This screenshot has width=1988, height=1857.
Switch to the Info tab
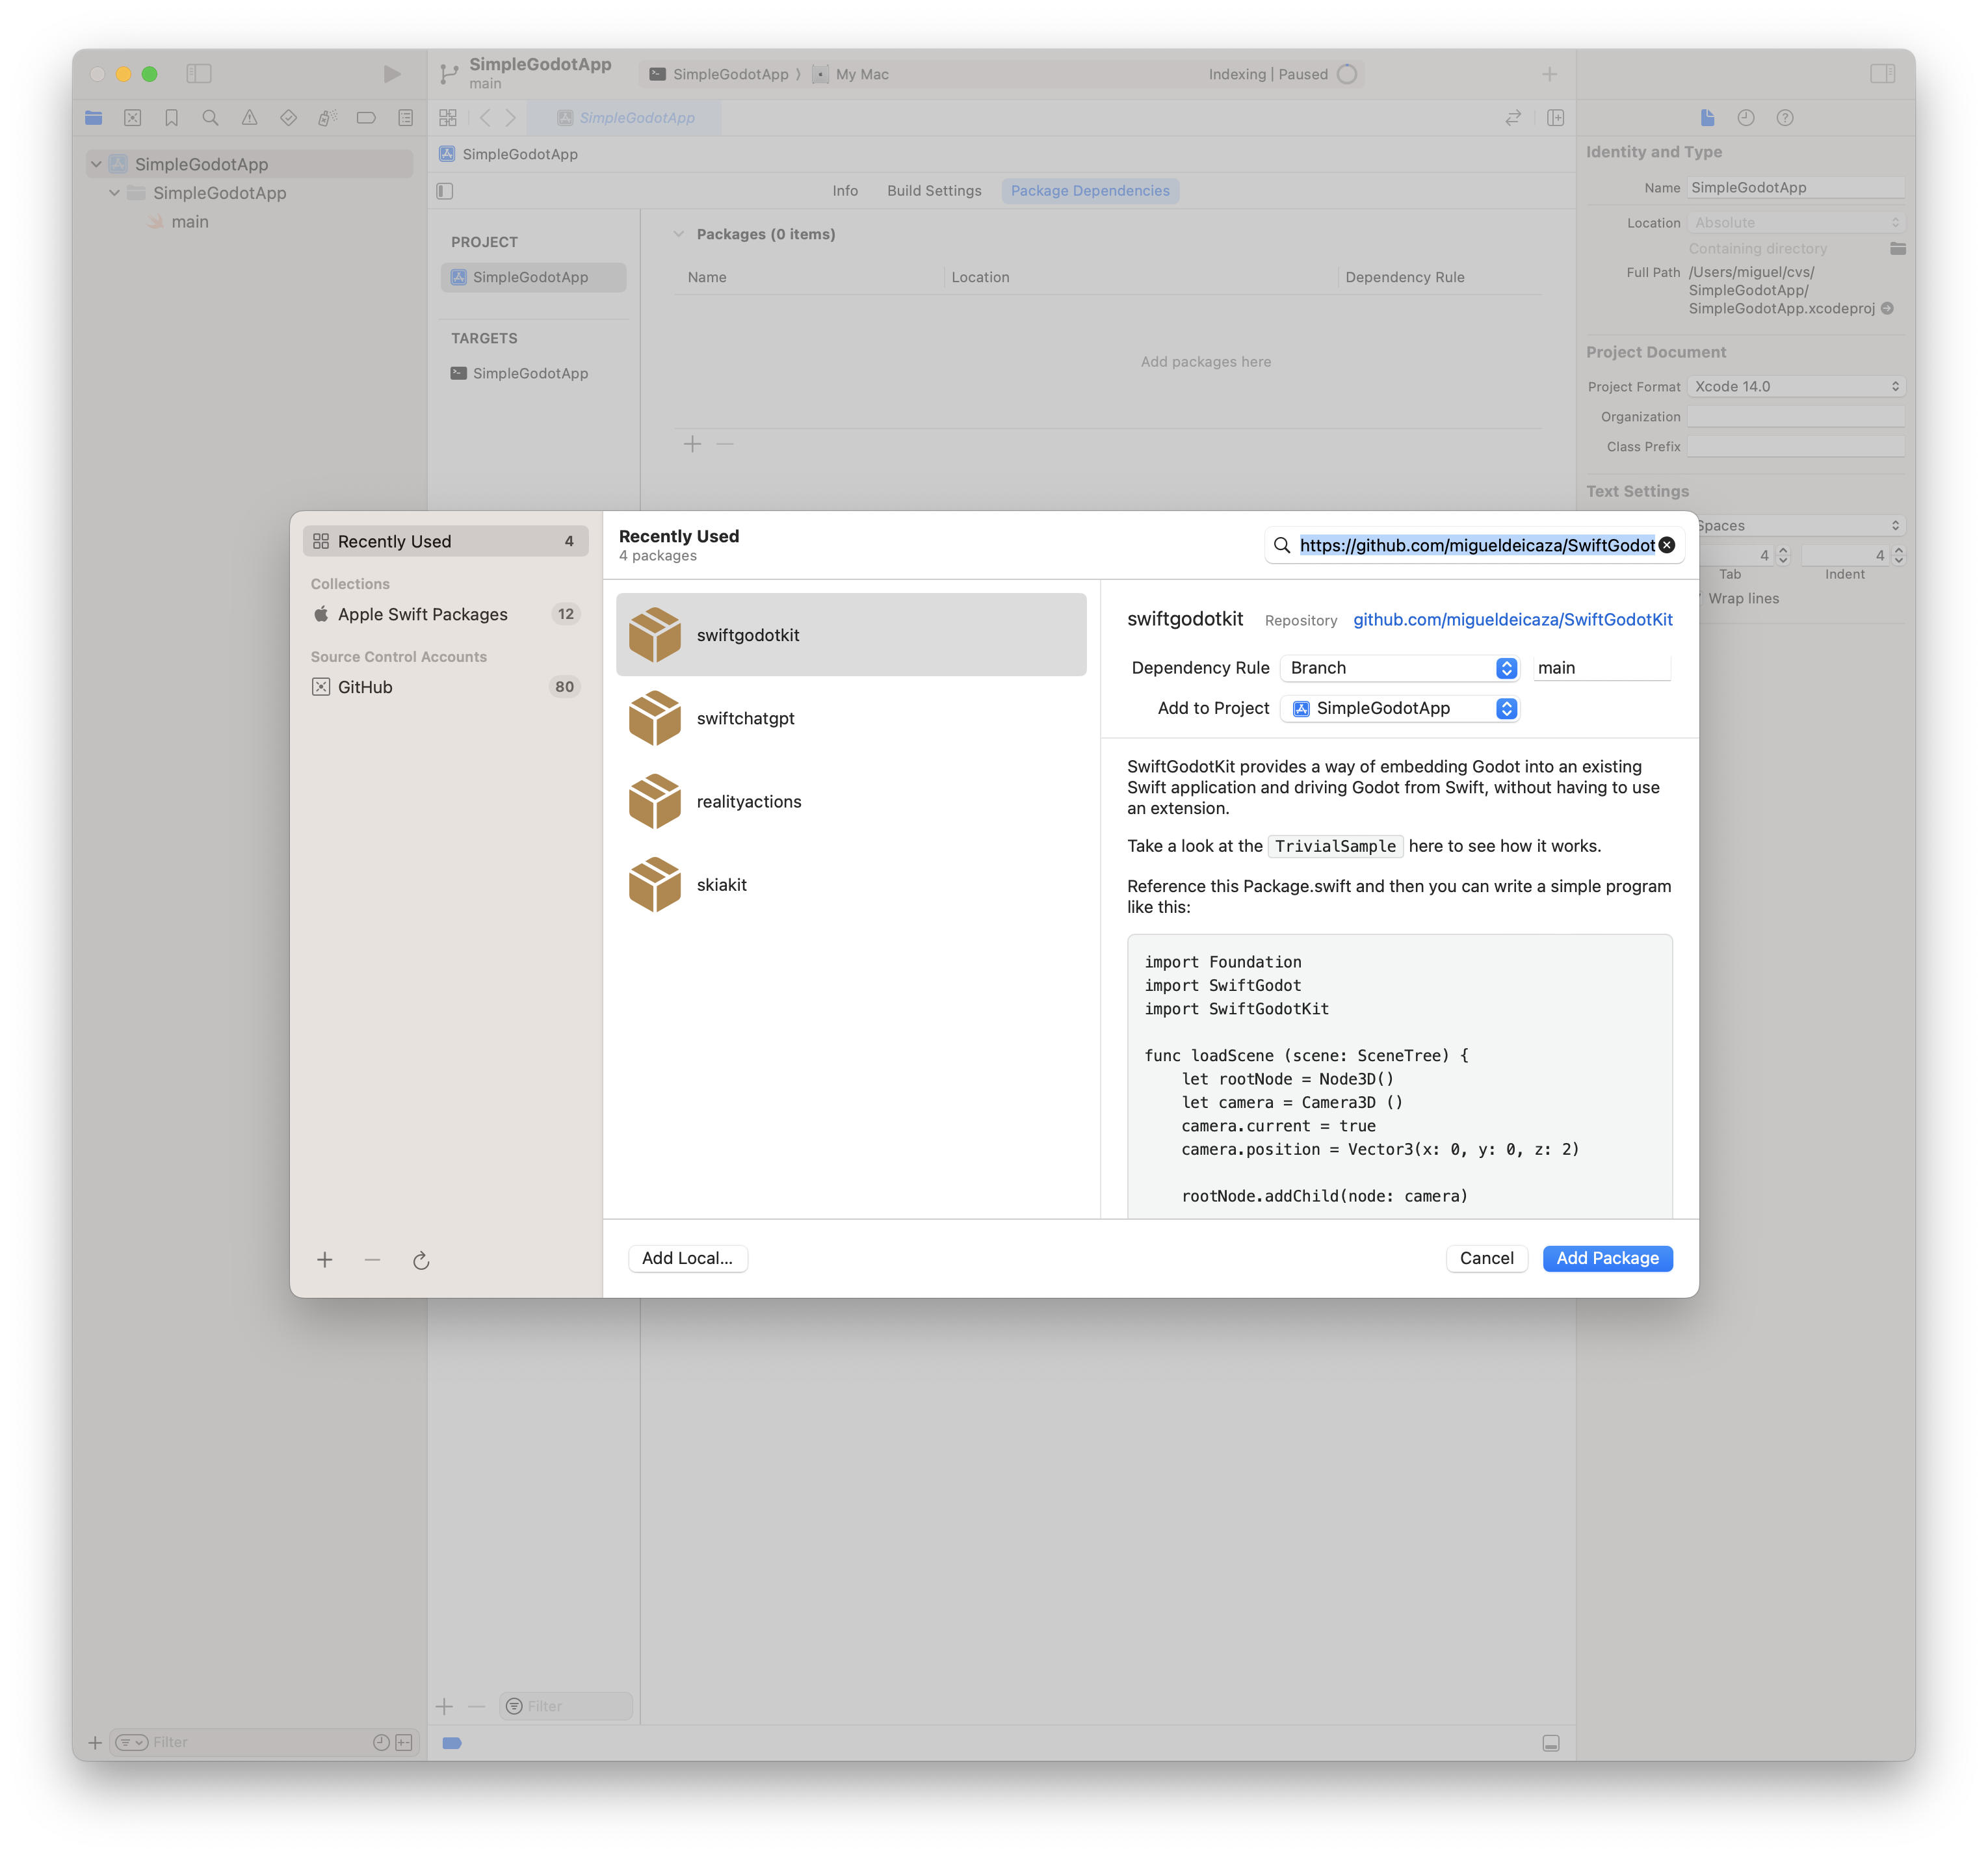(x=845, y=190)
